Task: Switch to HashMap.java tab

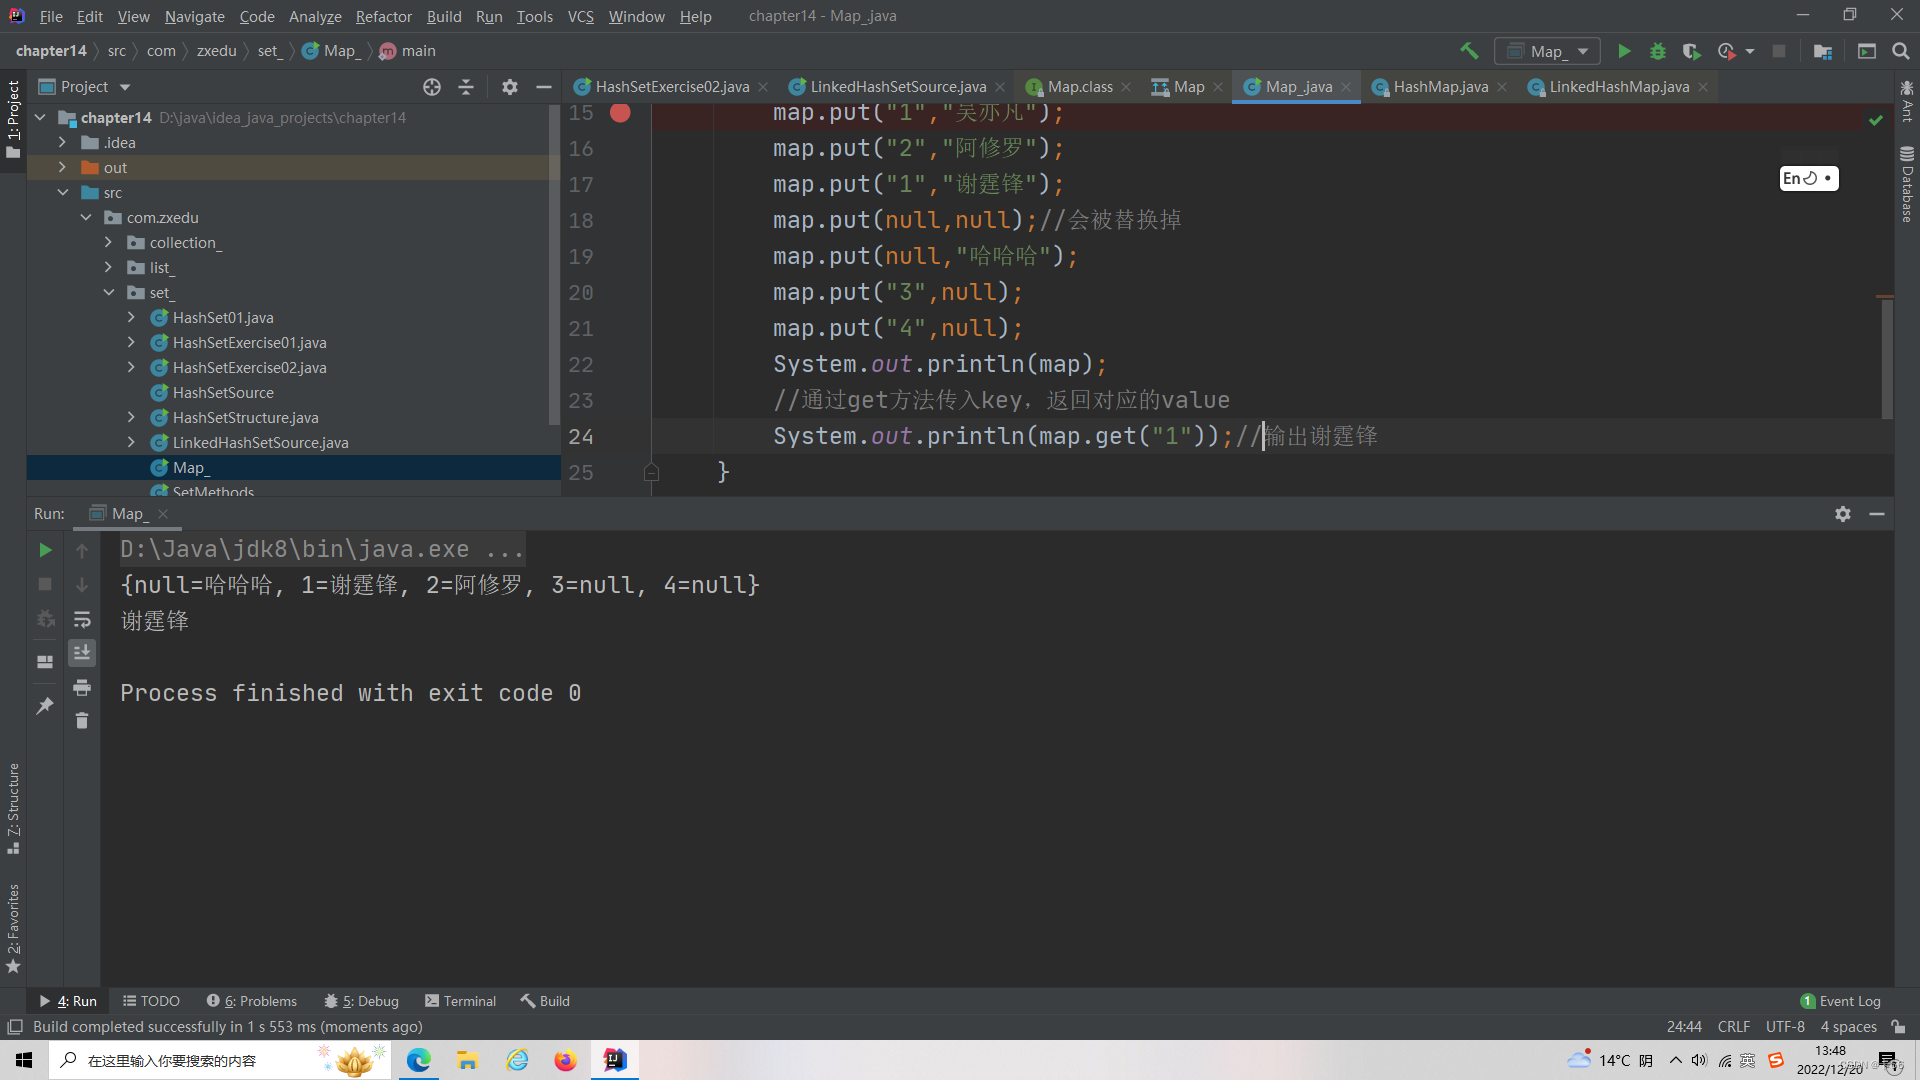Action: pyautogui.click(x=1440, y=87)
